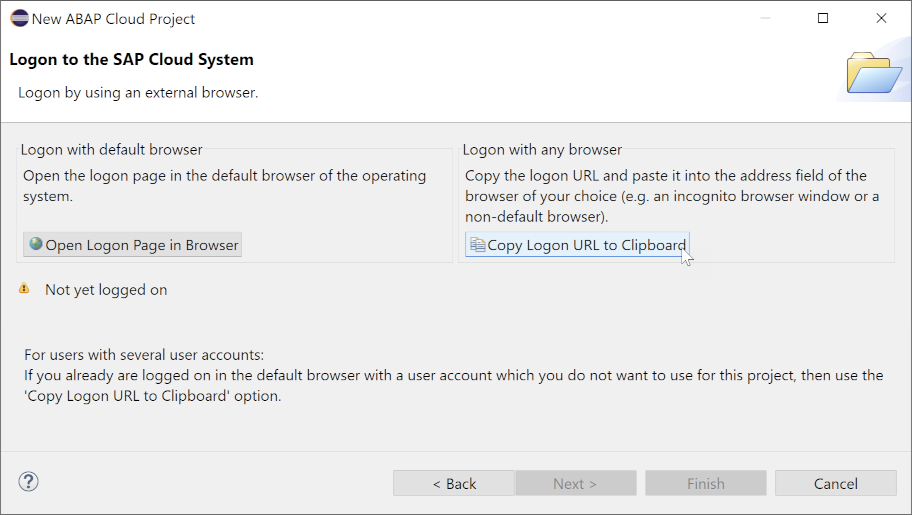This screenshot has height=515, width=912.
Task: Click the disabled Next button
Action: [x=575, y=484]
